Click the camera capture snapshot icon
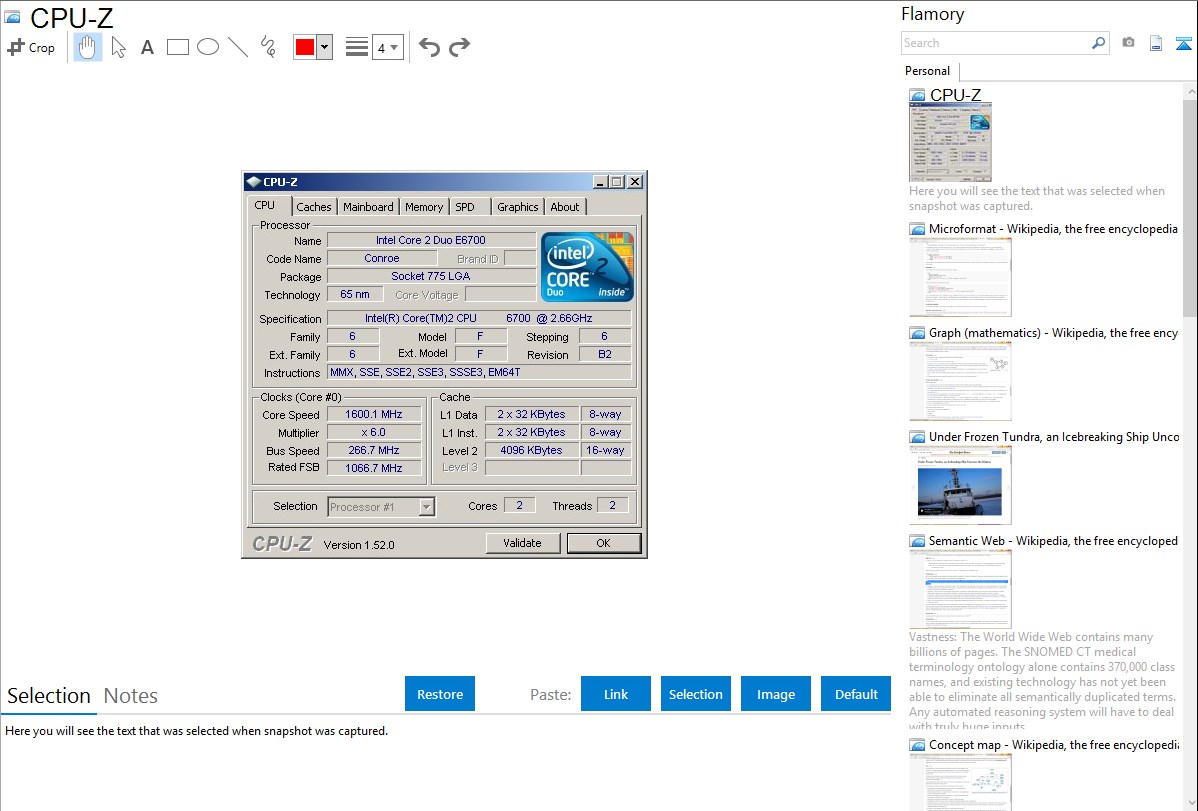This screenshot has height=811, width=1198. (x=1128, y=43)
